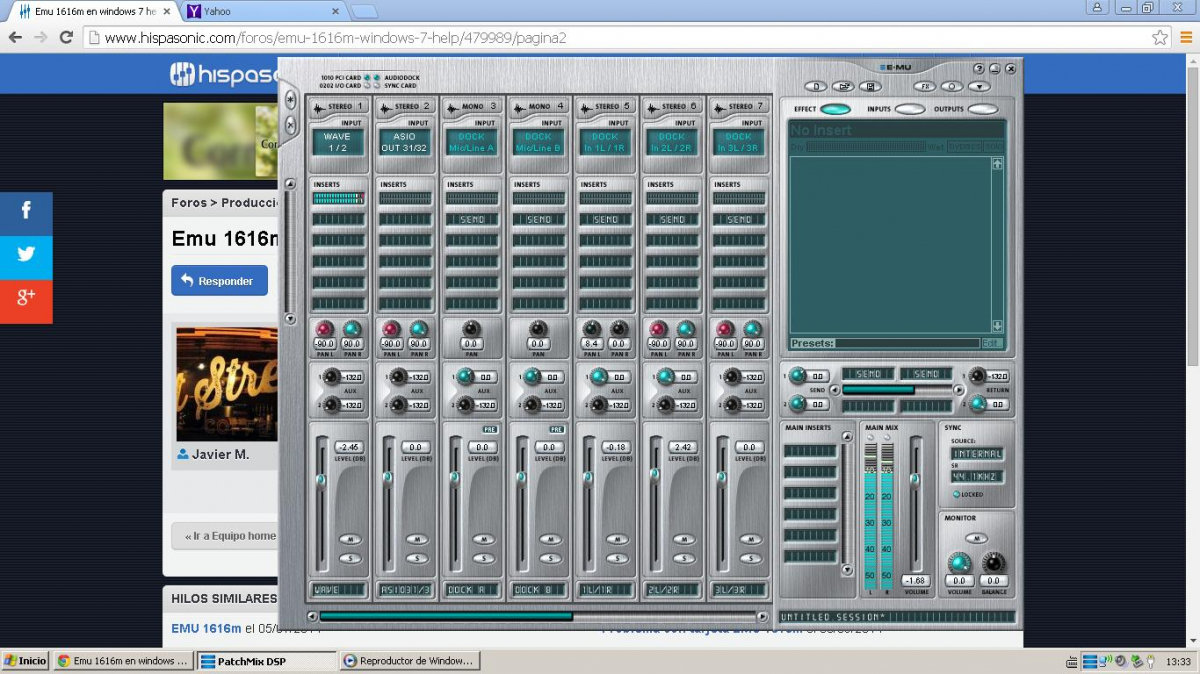Image resolution: width=1200 pixels, height=674 pixels.
Task: Click the New Session icon
Action: pyautogui.click(x=817, y=86)
